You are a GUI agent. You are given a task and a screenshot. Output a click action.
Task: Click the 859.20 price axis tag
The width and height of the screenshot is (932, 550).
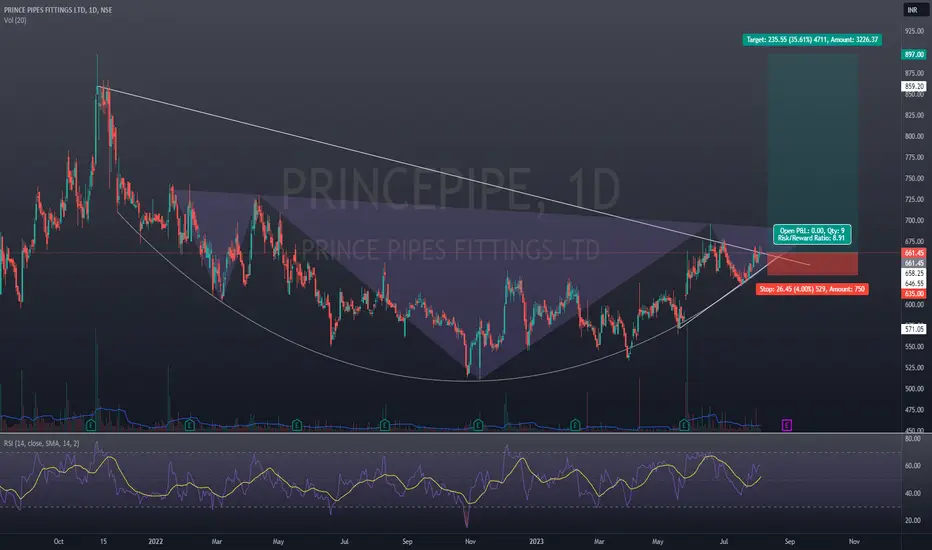(x=914, y=86)
